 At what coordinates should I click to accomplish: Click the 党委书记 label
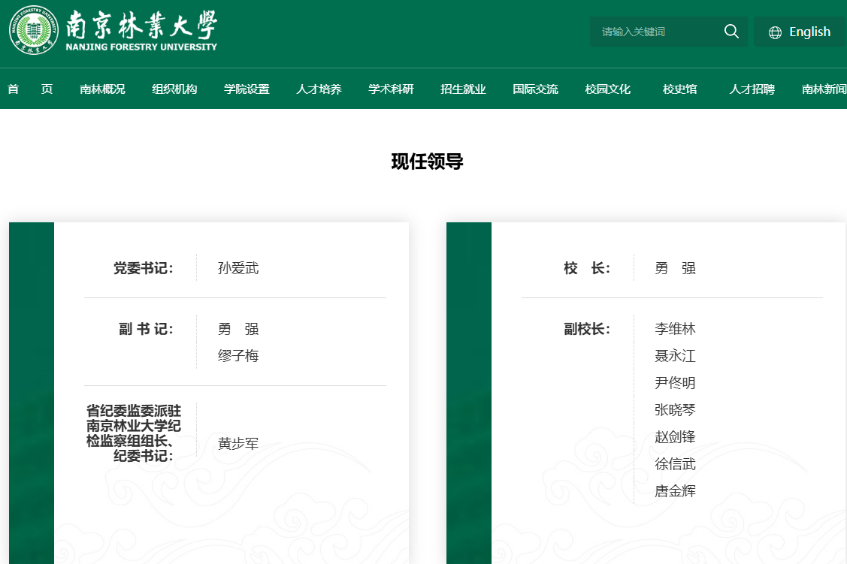pos(143,268)
